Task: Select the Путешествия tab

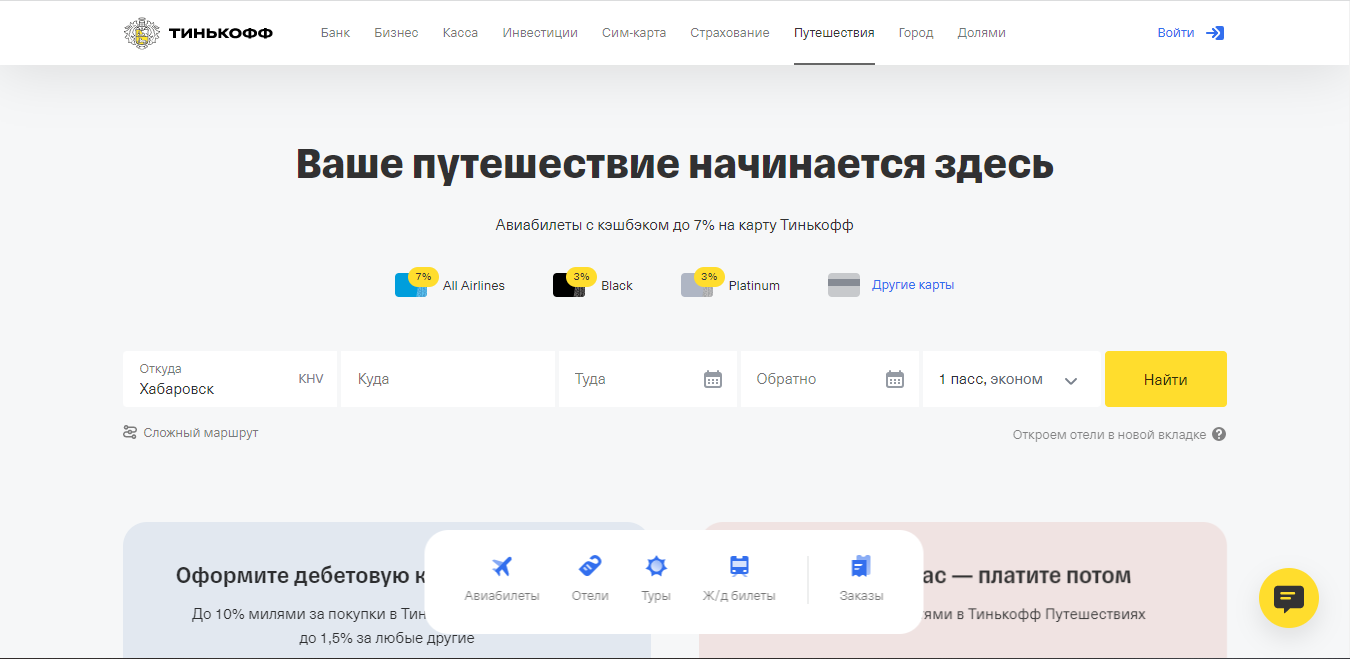Action: point(834,33)
